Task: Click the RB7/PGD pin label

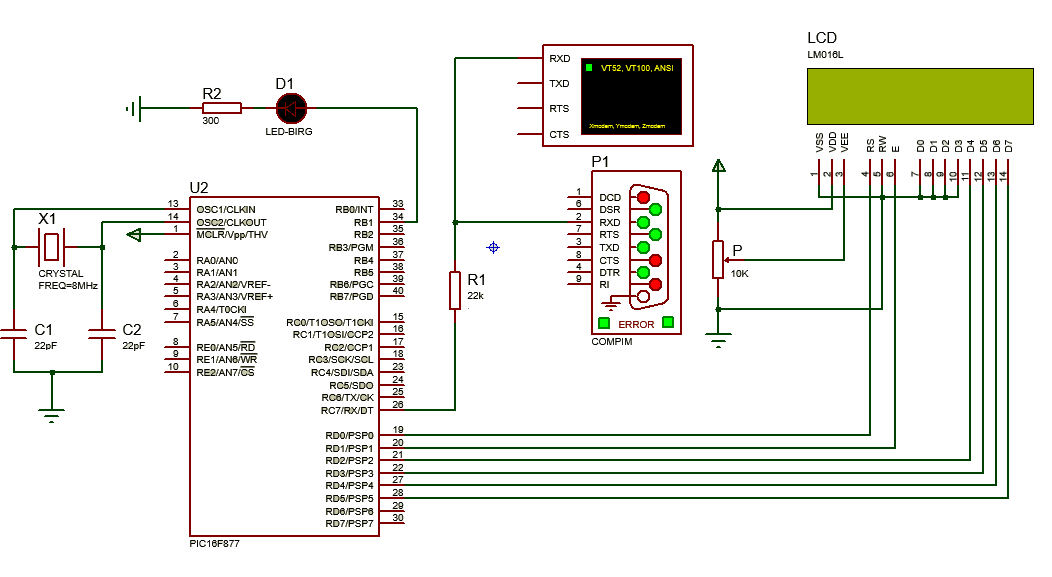Action: tap(352, 297)
